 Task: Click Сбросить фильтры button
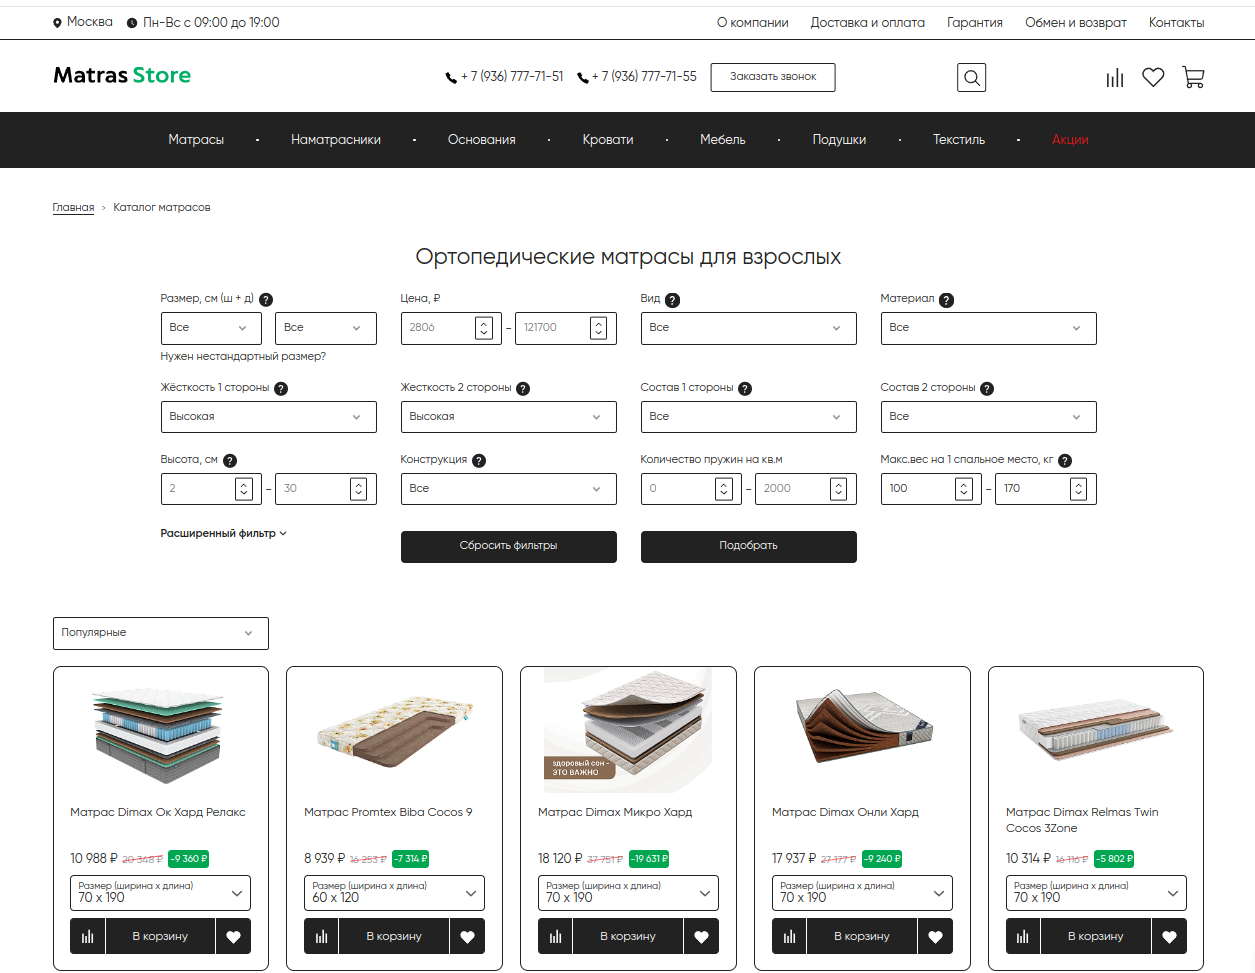508,546
